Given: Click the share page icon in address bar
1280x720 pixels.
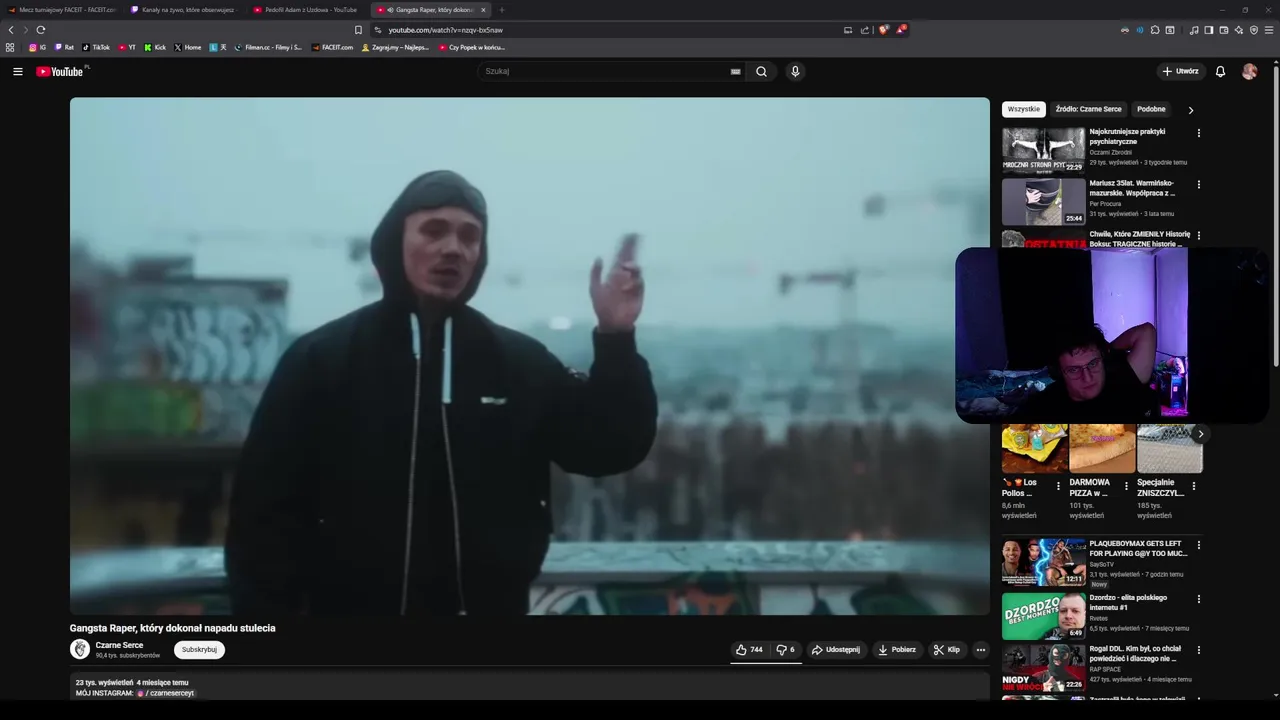Looking at the screenshot, I should pyautogui.click(x=865, y=30).
